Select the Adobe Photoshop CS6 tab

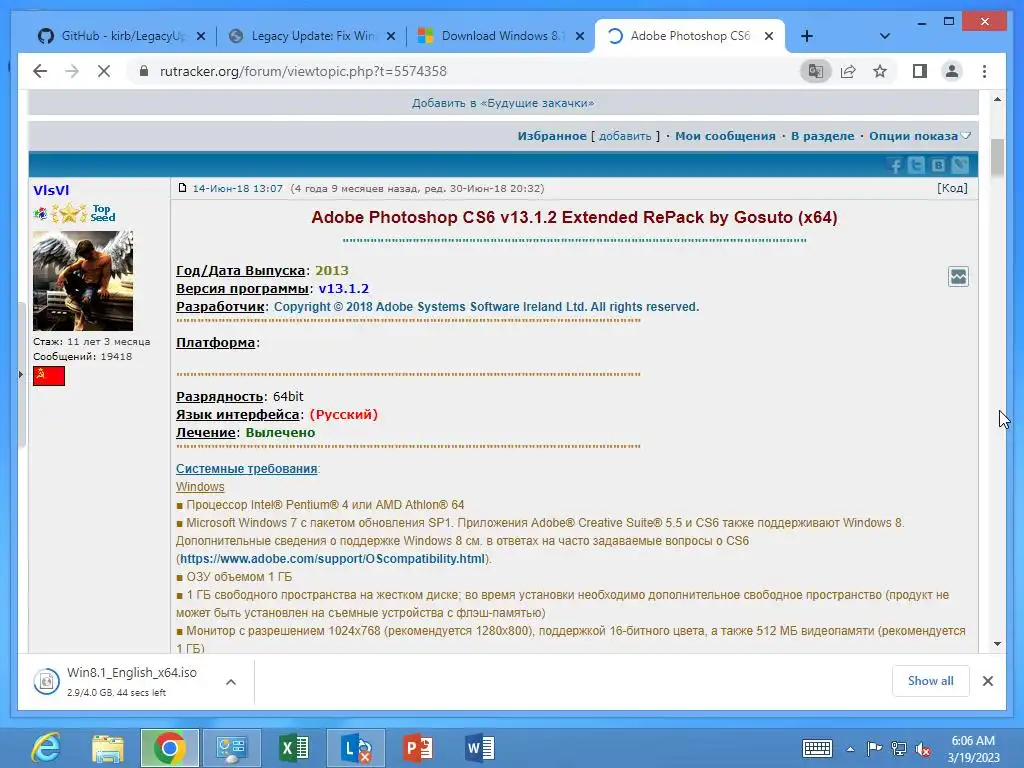689,36
